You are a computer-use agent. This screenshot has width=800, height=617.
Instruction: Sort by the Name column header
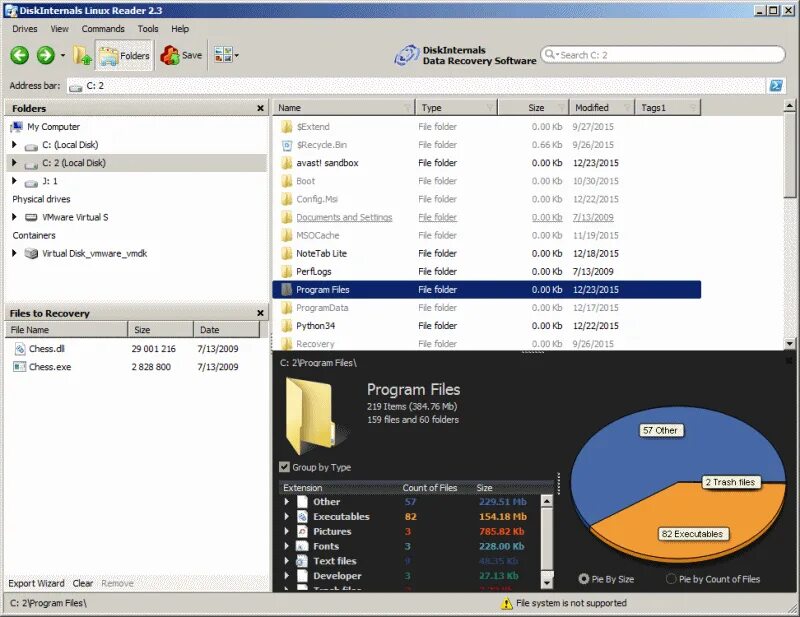coord(344,108)
